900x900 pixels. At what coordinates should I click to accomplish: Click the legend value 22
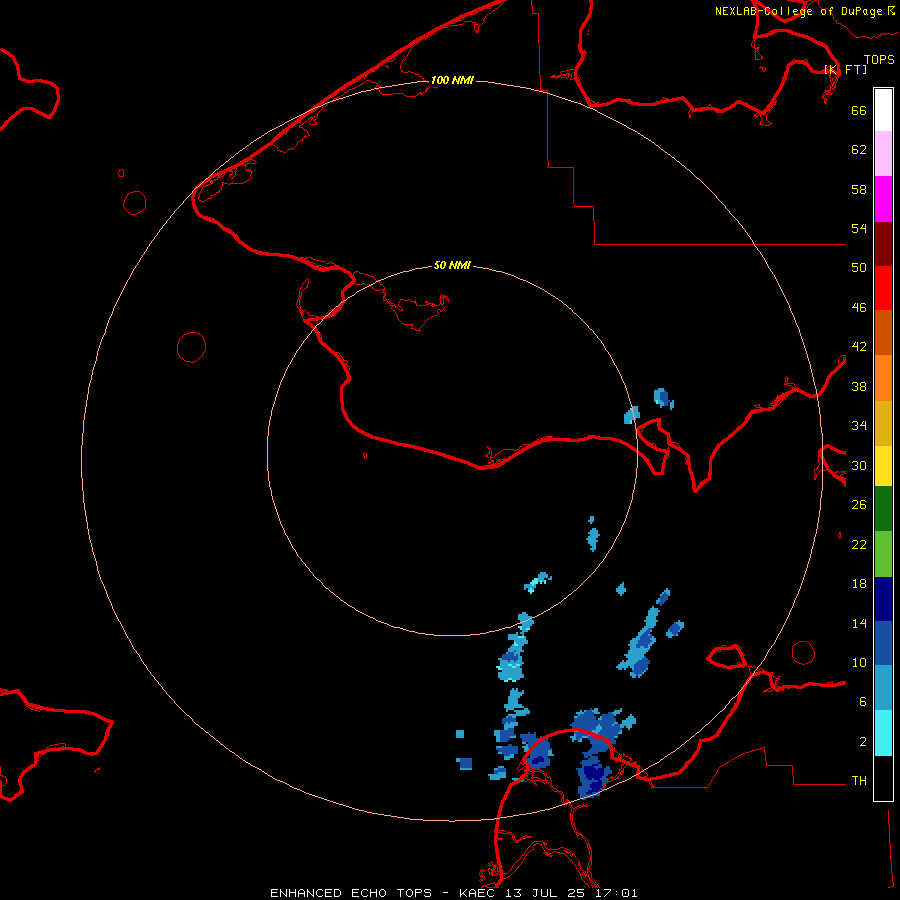[859, 545]
